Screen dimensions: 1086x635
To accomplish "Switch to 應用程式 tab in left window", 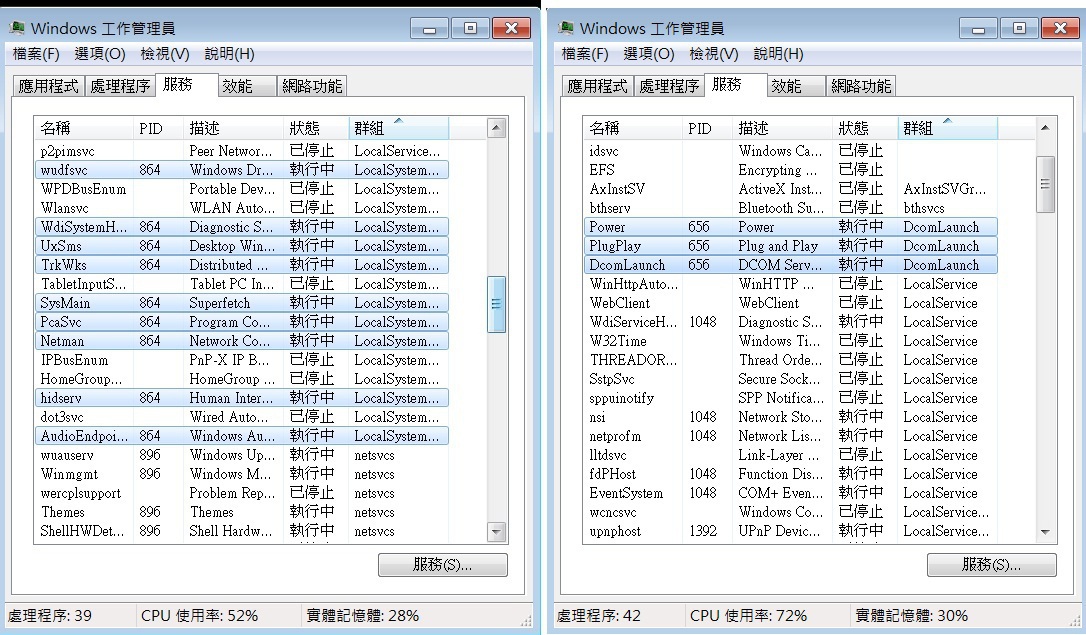I will pos(48,86).
